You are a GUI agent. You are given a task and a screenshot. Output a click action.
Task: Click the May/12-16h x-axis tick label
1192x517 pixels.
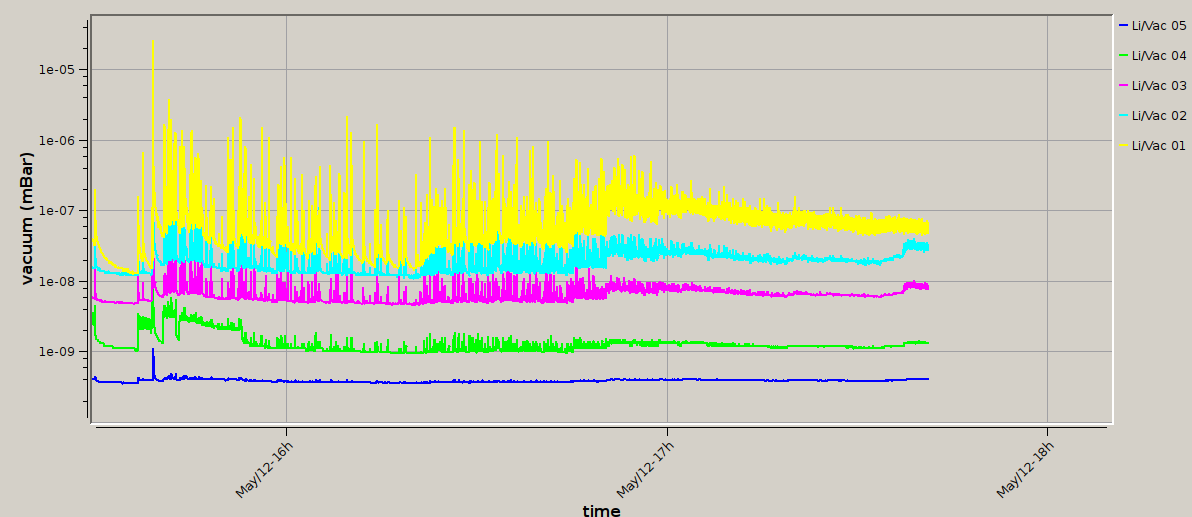tap(265, 469)
